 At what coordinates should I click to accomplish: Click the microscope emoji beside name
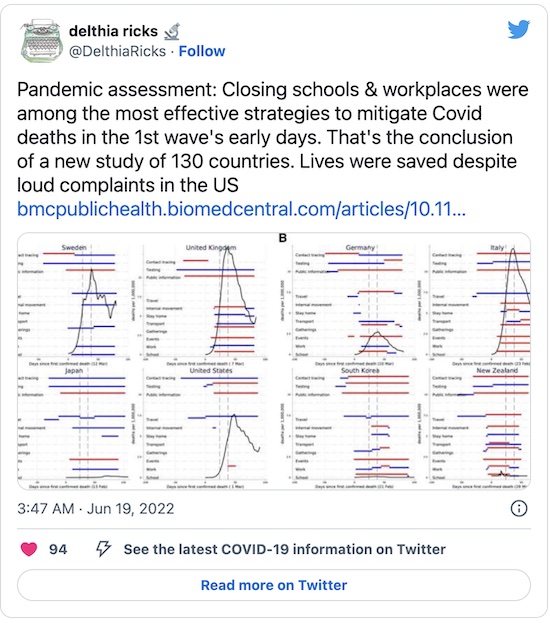click(x=172, y=32)
